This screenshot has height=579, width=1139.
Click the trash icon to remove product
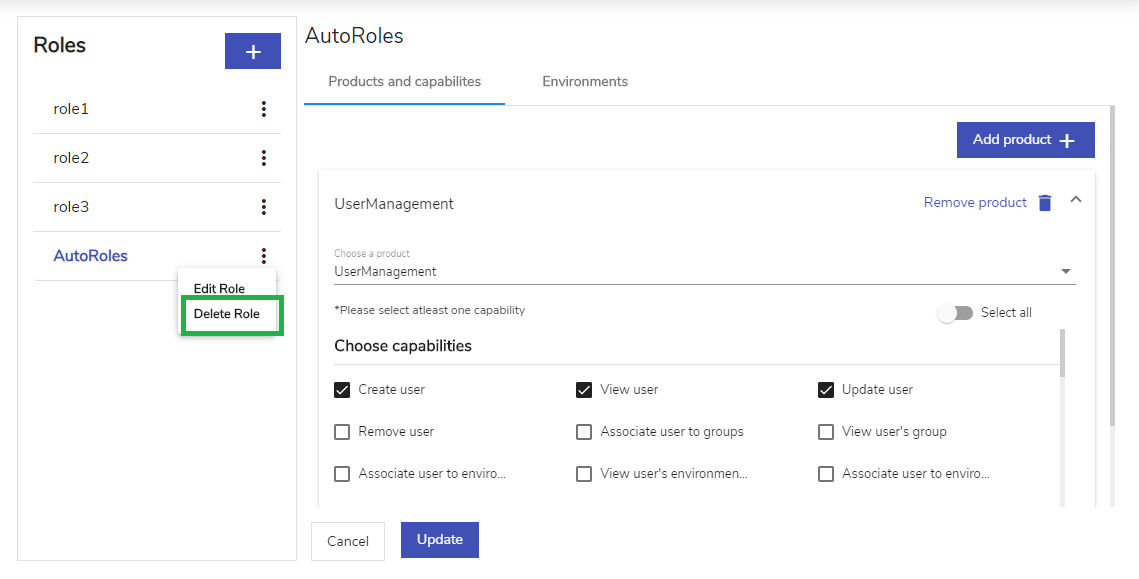tap(1045, 203)
